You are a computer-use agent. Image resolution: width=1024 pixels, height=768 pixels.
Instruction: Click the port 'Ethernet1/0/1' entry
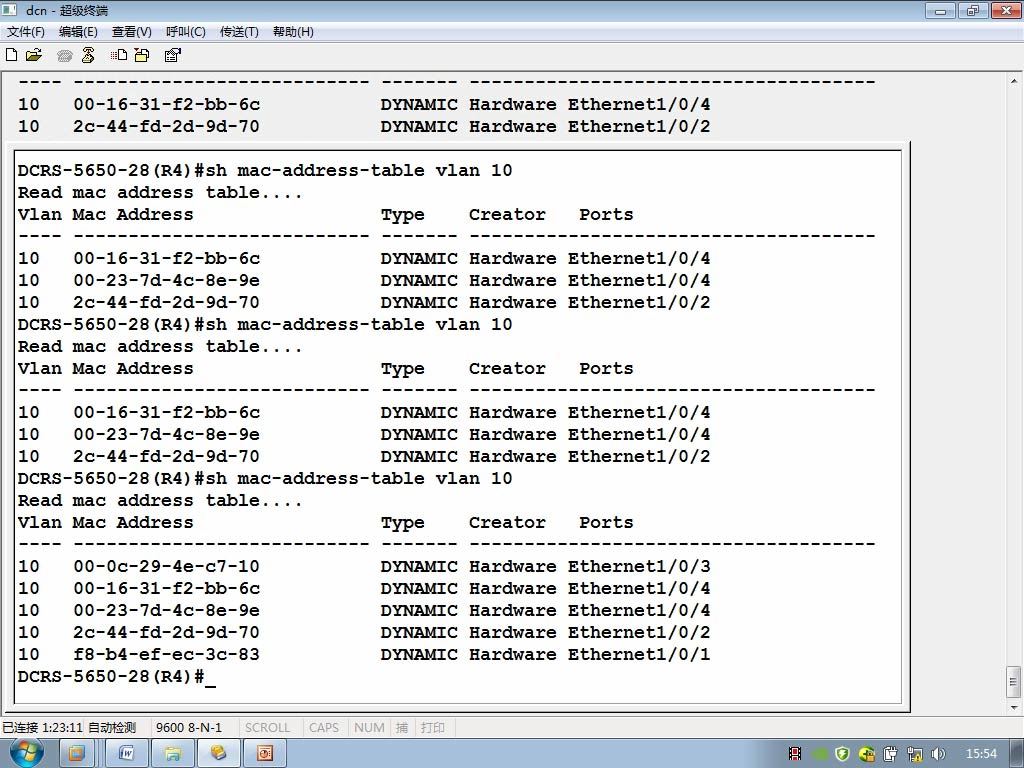[639, 654]
